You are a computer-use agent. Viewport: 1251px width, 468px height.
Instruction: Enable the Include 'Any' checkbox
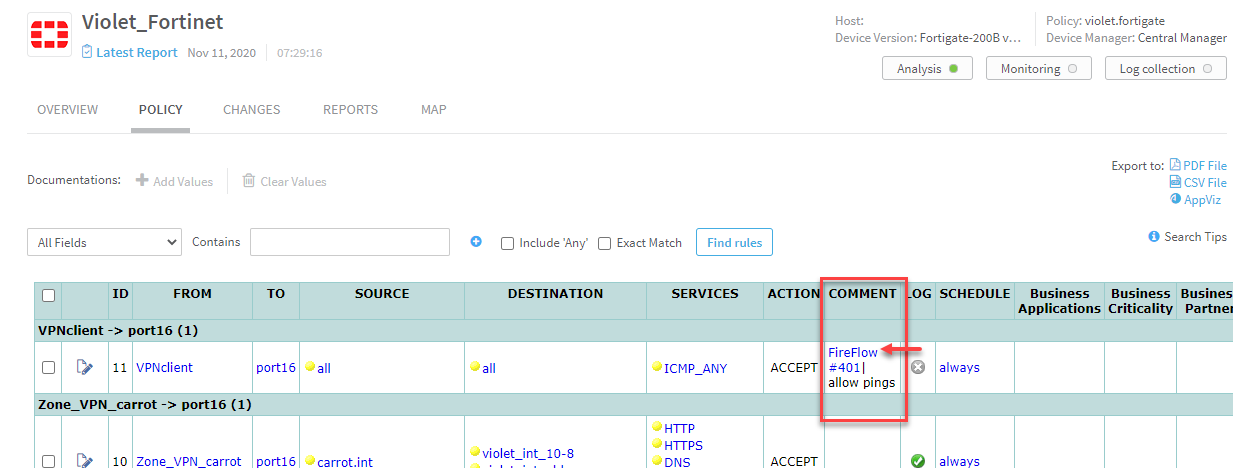click(507, 243)
